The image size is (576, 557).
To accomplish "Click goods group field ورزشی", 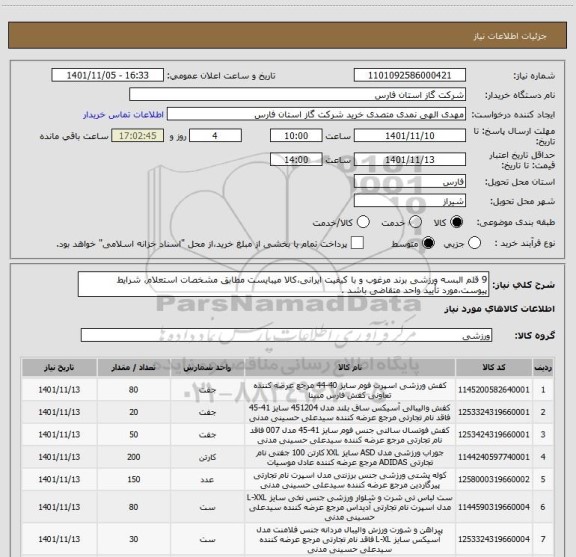I will click(x=286, y=335).
